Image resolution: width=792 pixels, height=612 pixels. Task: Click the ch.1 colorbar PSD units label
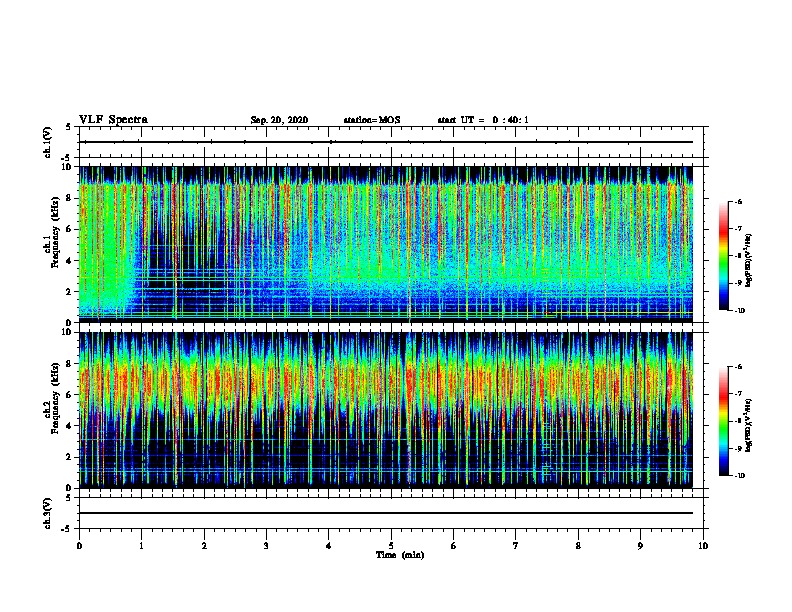[x=749, y=261]
